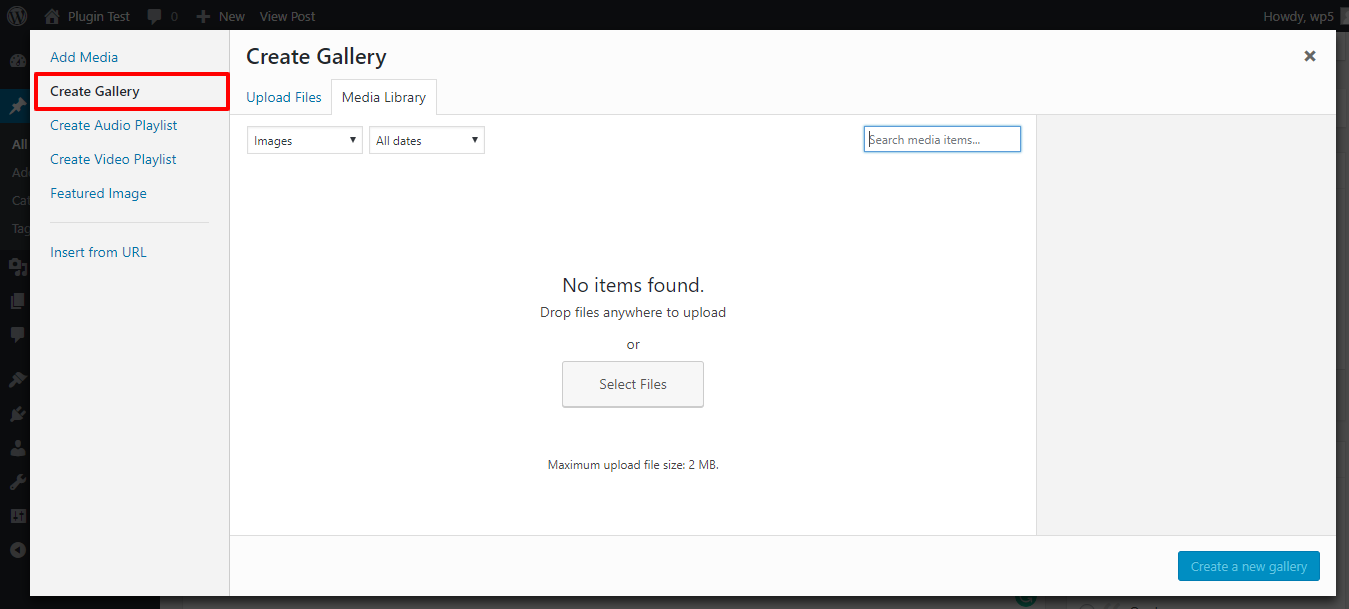The width and height of the screenshot is (1349, 609).
Task: Select Create Gallery in the sidebar
Action: [132, 91]
